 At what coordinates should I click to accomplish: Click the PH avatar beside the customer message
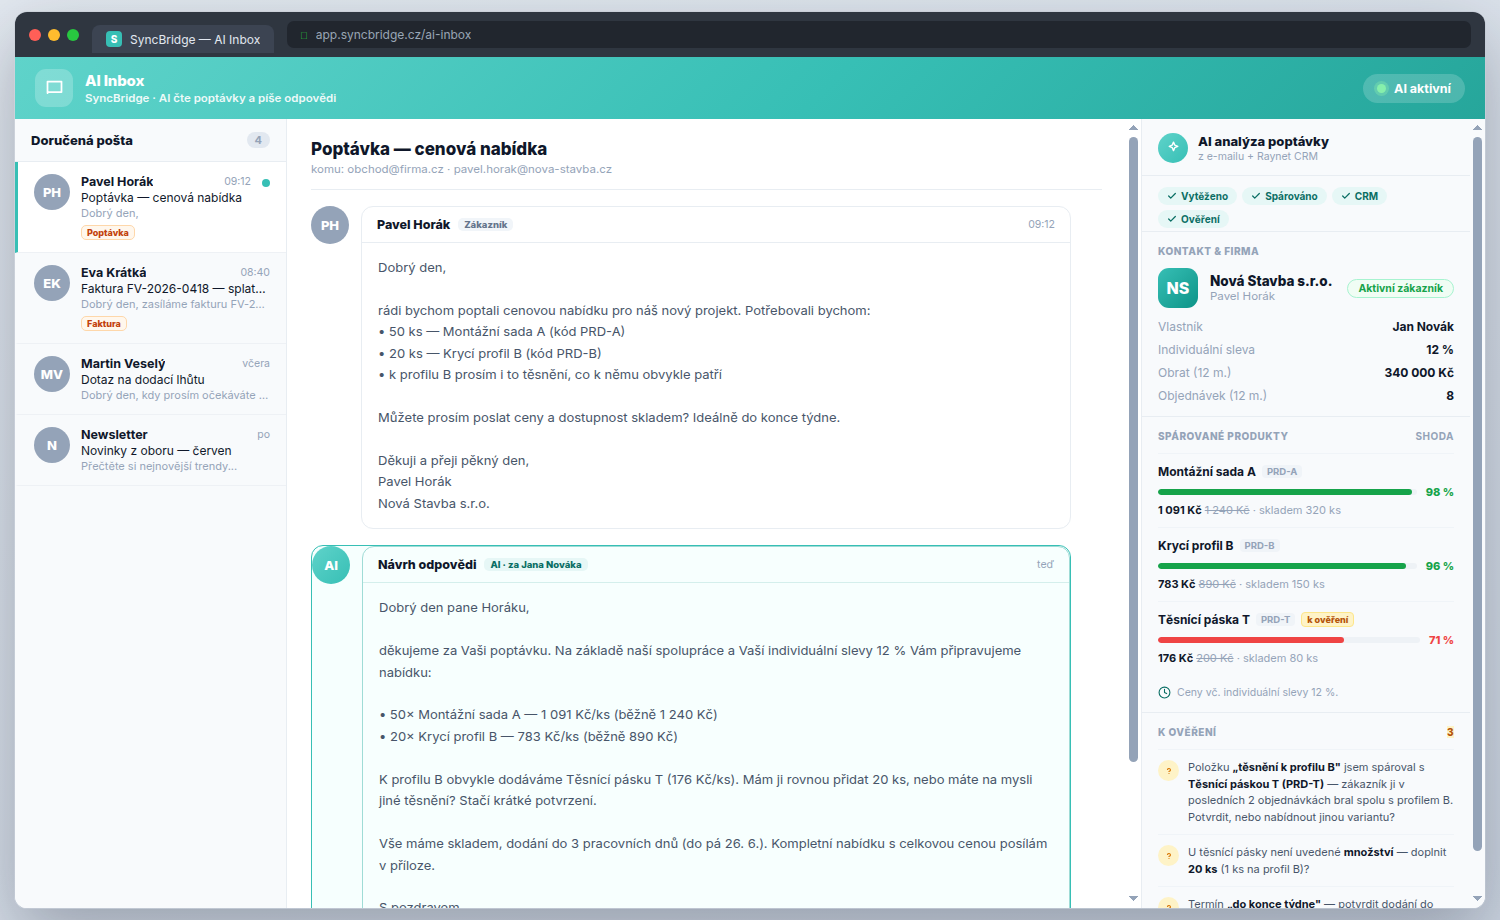(330, 225)
